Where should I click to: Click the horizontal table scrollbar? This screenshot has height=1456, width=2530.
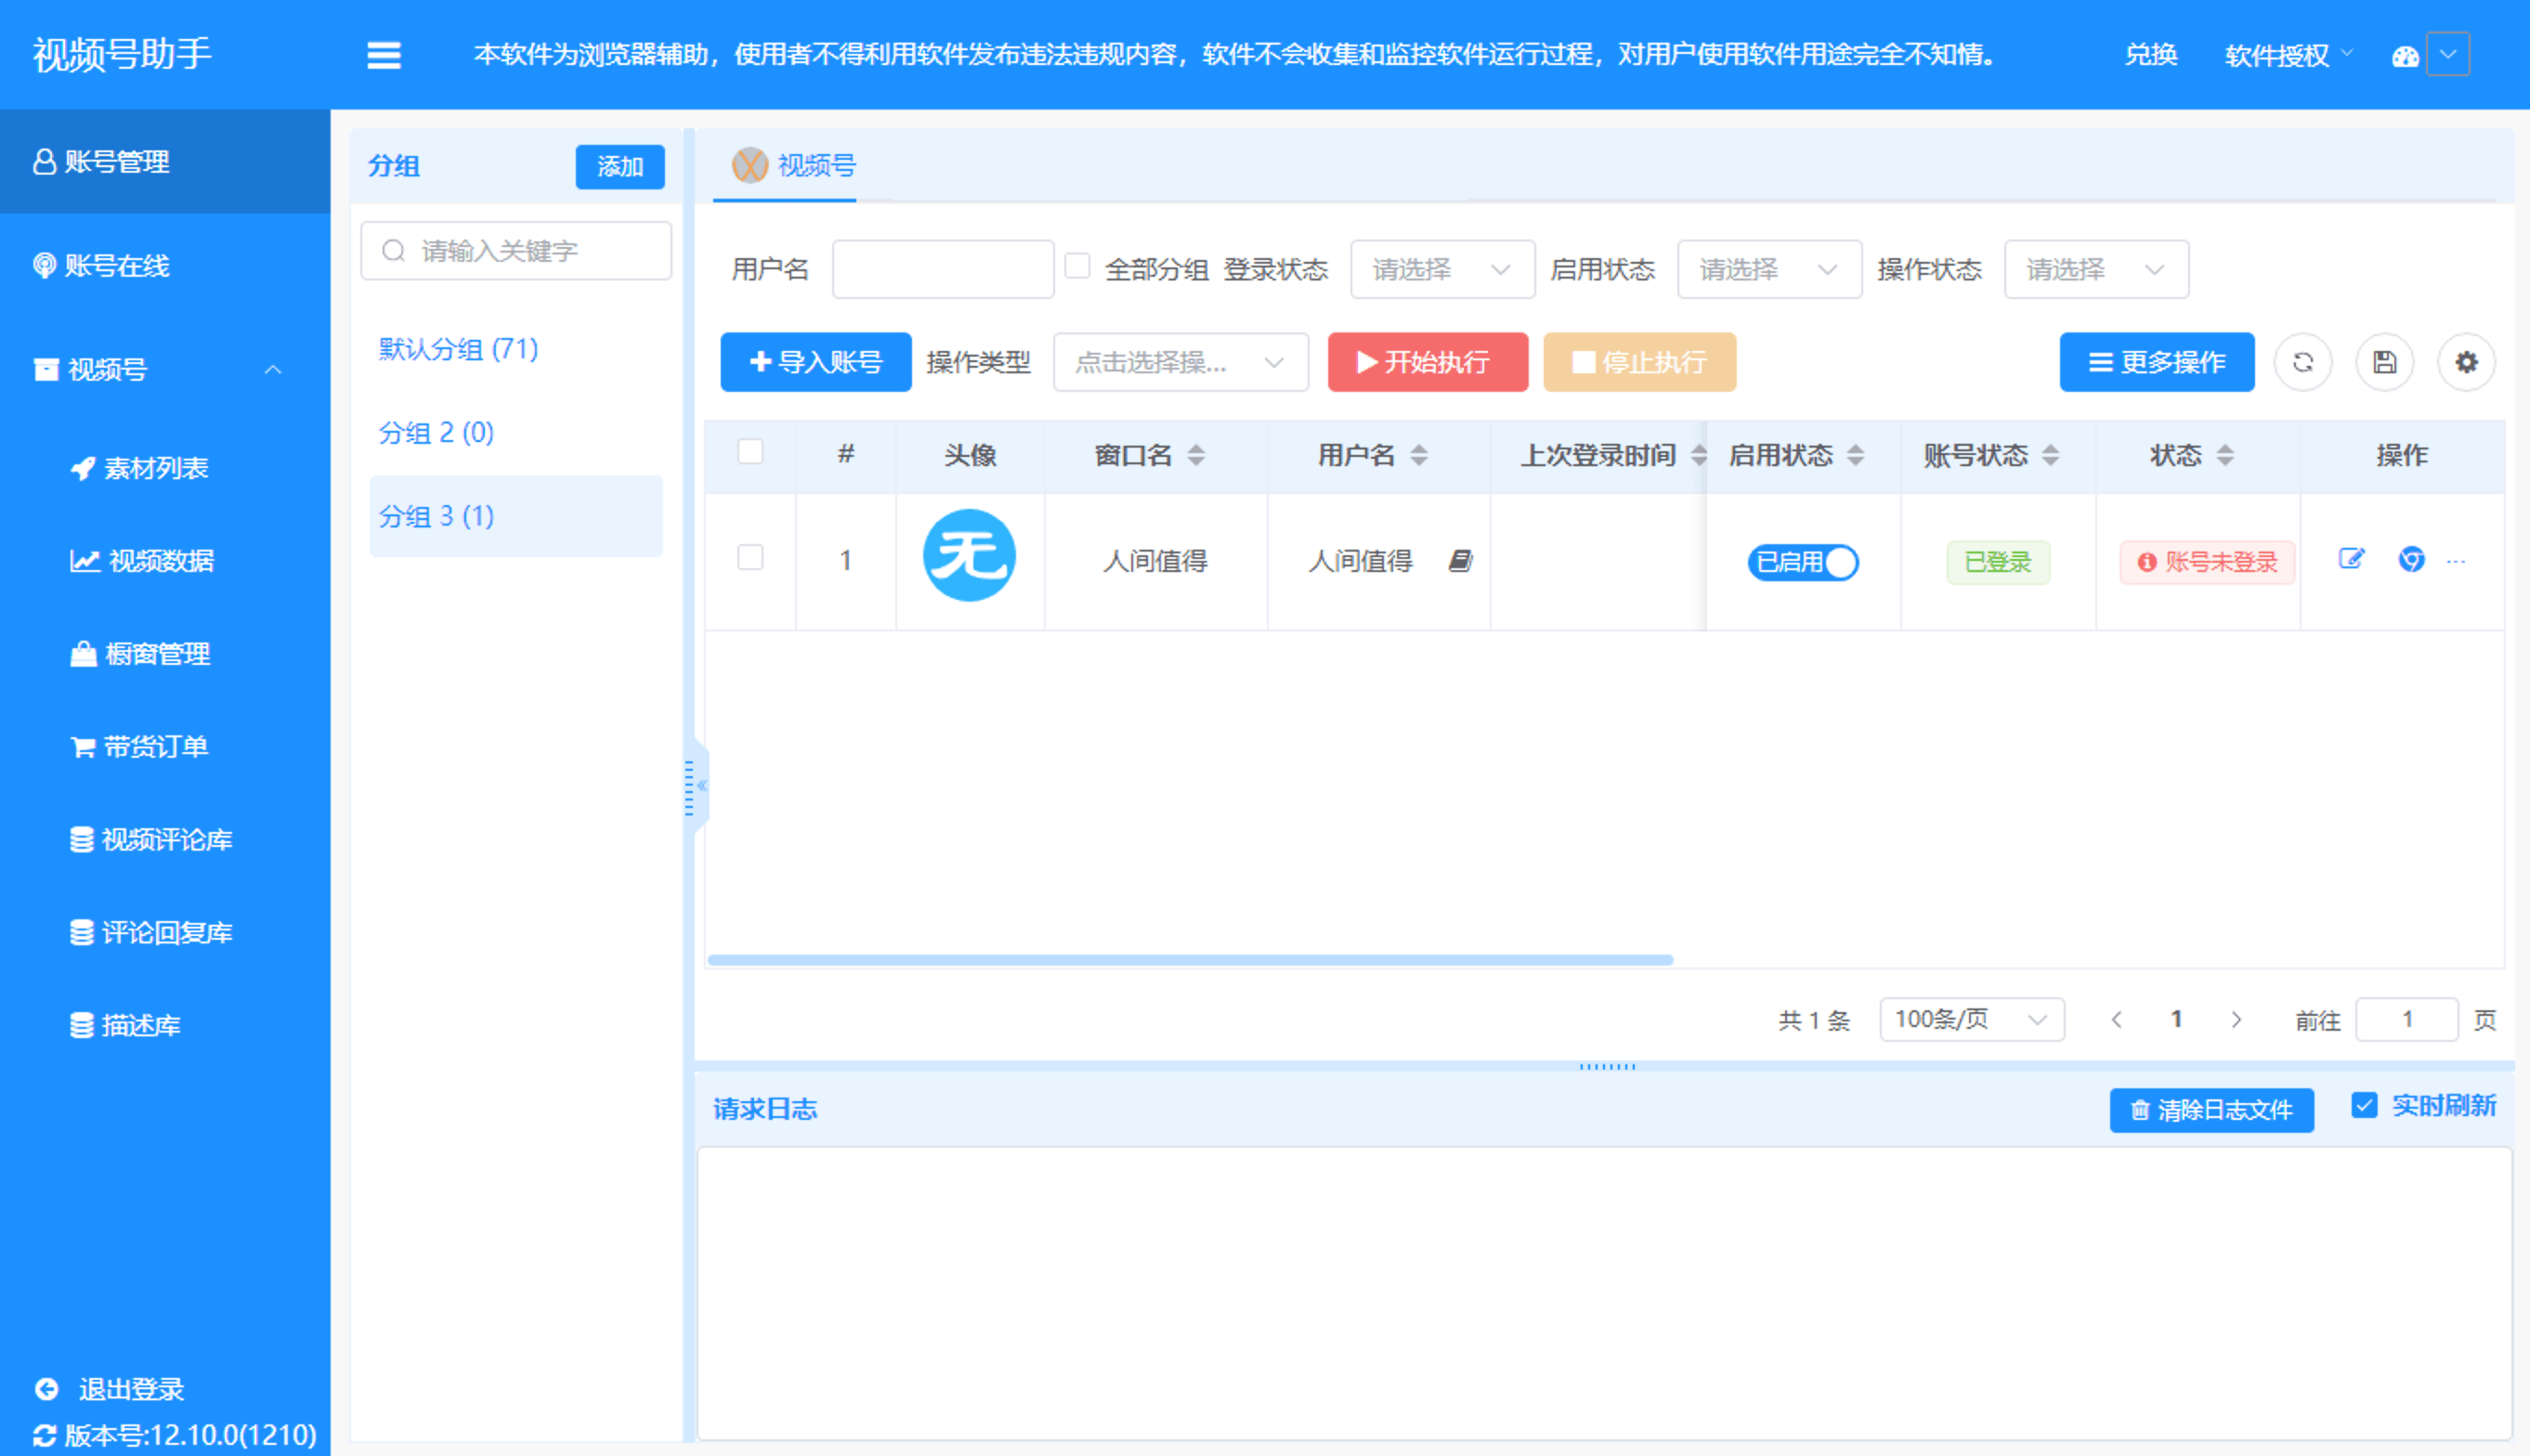tap(1190, 960)
